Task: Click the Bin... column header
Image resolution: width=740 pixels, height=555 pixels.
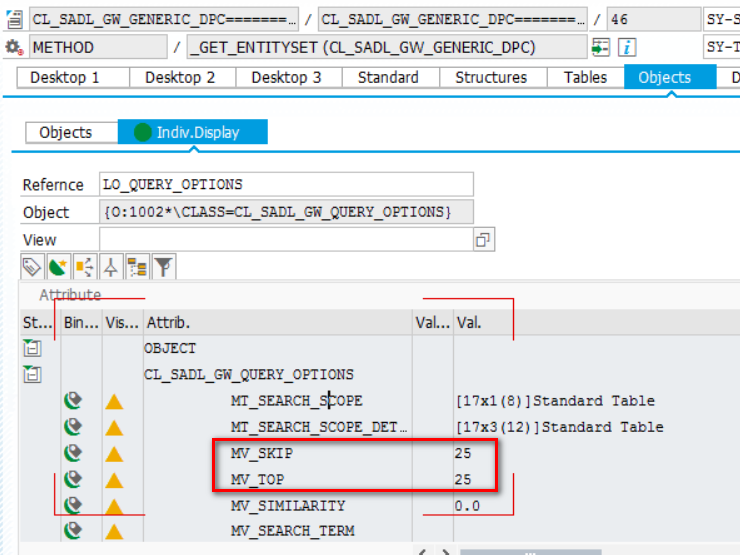Action: pyautogui.click(x=81, y=323)
